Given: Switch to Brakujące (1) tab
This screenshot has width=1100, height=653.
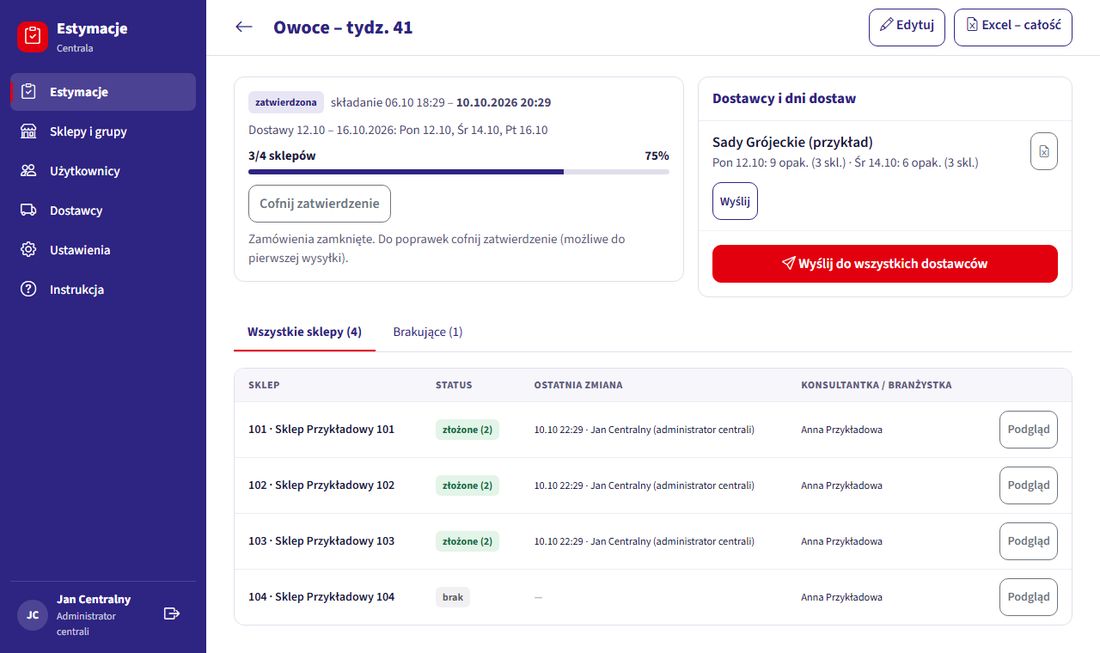Looking at the screenshot, I should (x=427, y=332).
